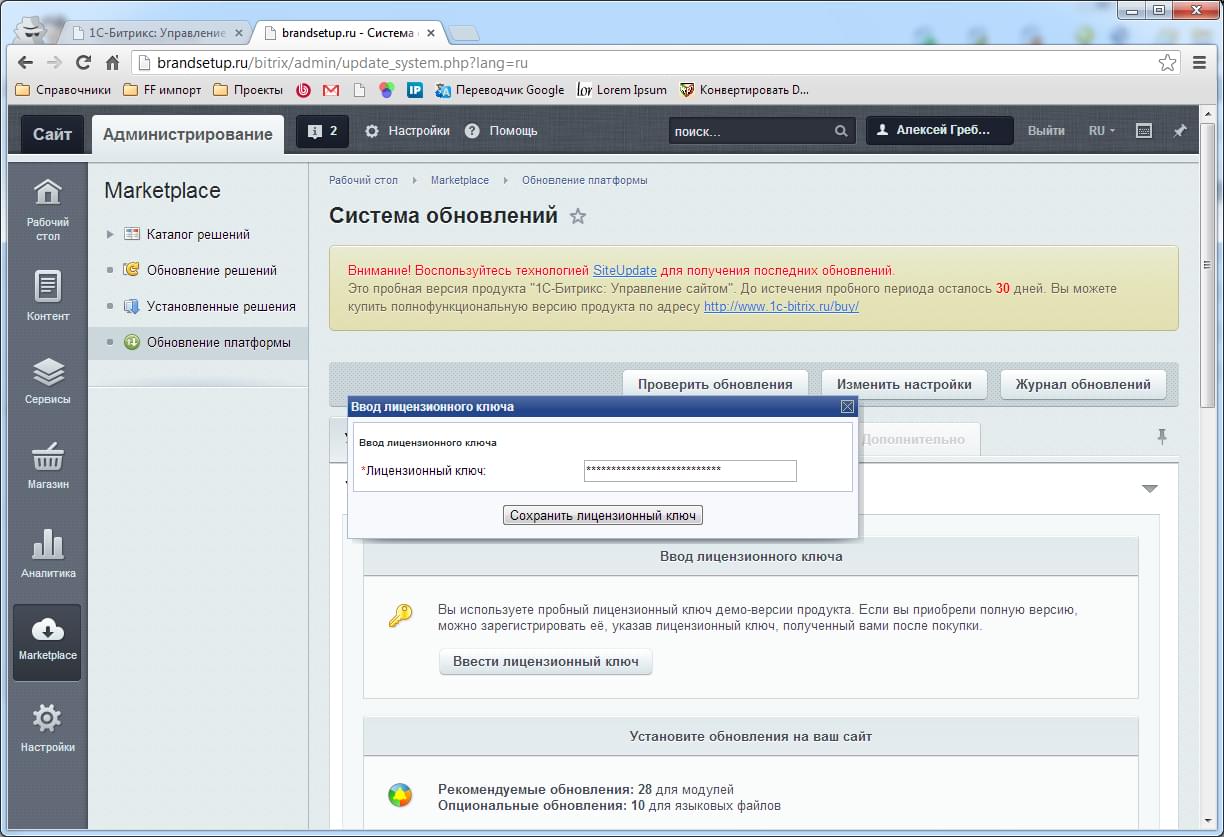This screenshot has width=1224, height=837.
Task: Open FF импорт bookmarks folder
Action: pyautogui.click(x=162, y=90)
